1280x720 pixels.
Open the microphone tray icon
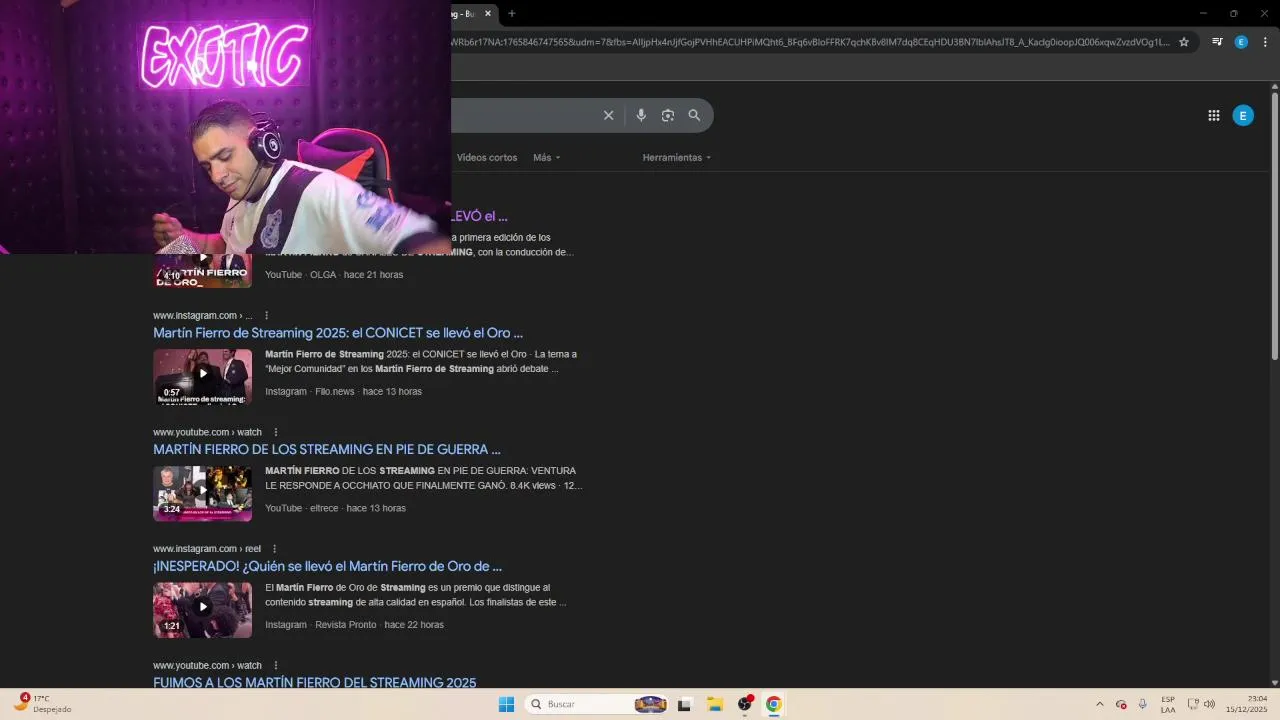[x=1143, y=704]
